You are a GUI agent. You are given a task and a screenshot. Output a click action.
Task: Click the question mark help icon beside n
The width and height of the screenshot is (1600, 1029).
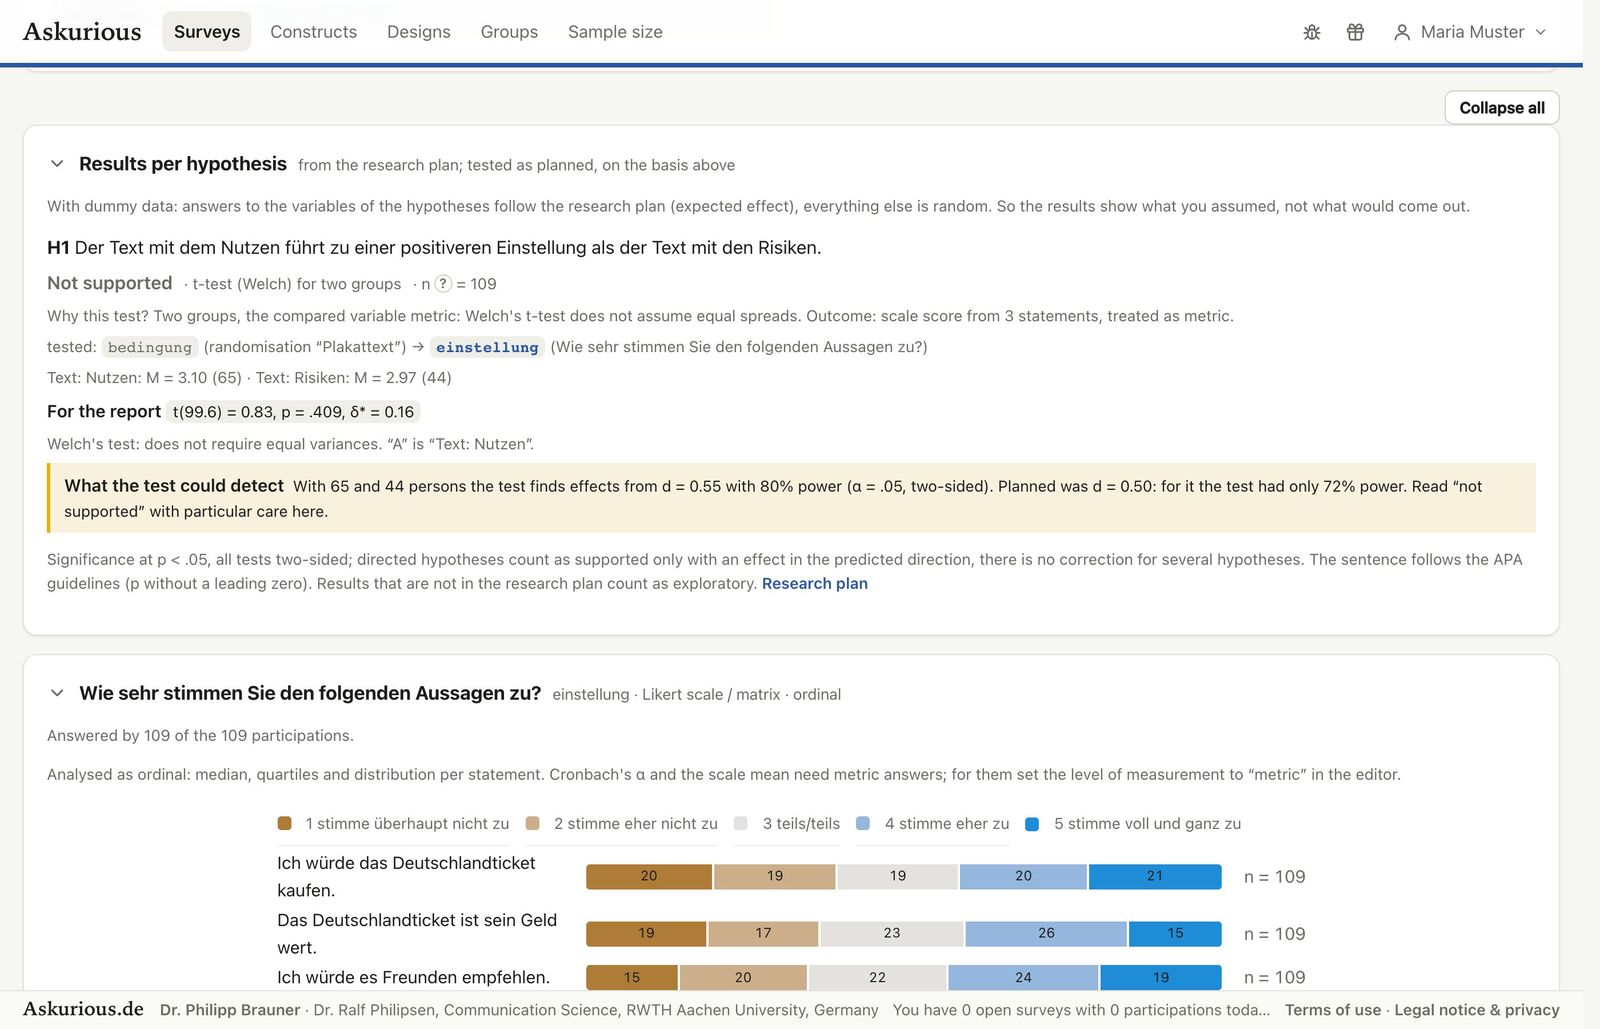[443, 284]
